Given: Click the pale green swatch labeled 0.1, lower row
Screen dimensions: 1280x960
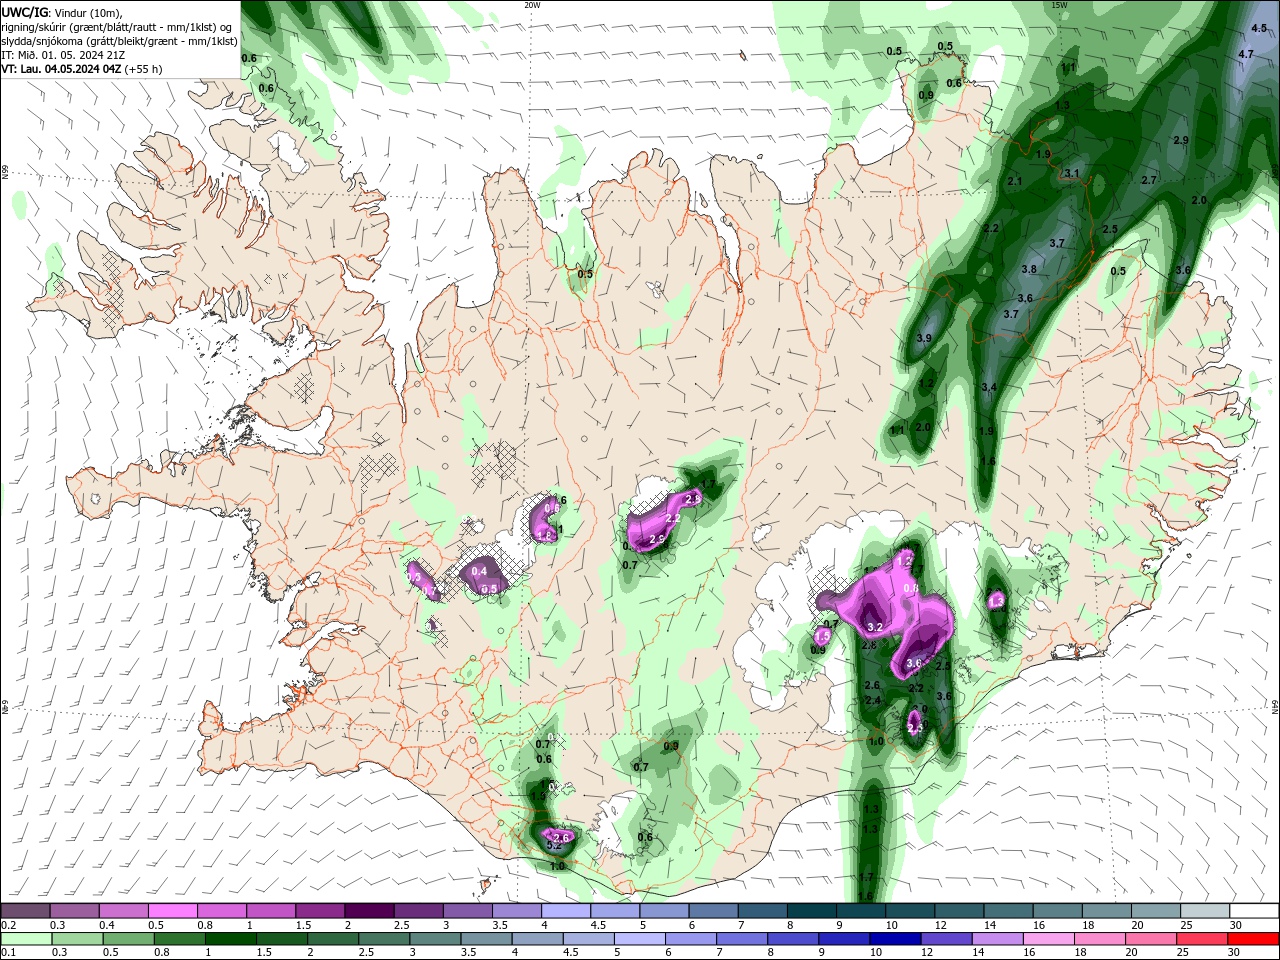Looking at the screenshot, I should click(x=25, y=939).
